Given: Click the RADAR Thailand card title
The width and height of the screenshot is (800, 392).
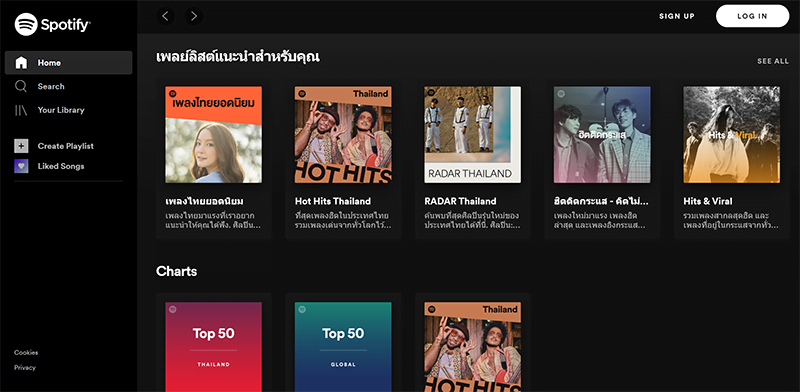Looking at the screenshot, I should pos(460,201).
